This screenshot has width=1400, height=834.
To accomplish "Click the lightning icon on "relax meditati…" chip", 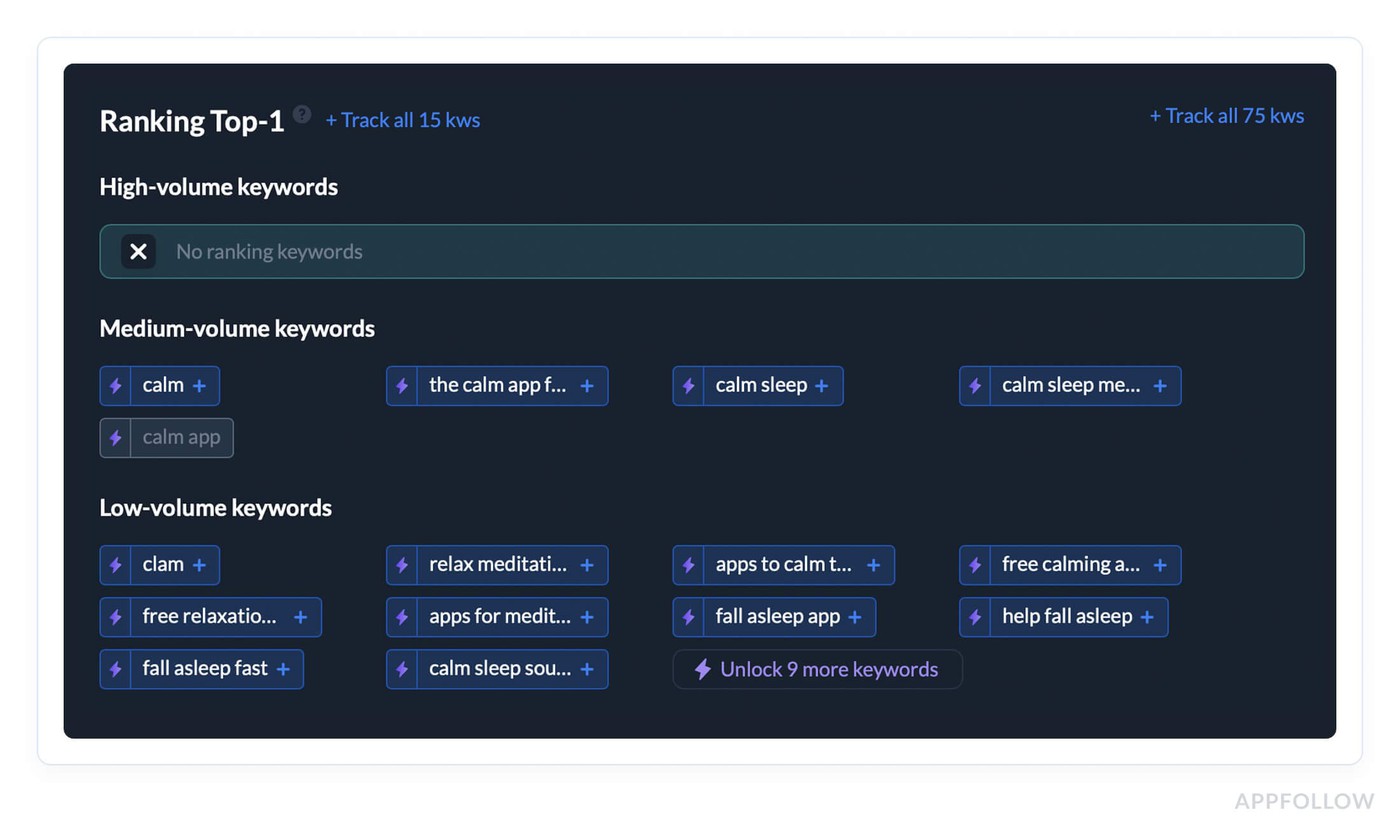I will click(x=402, y=565).
